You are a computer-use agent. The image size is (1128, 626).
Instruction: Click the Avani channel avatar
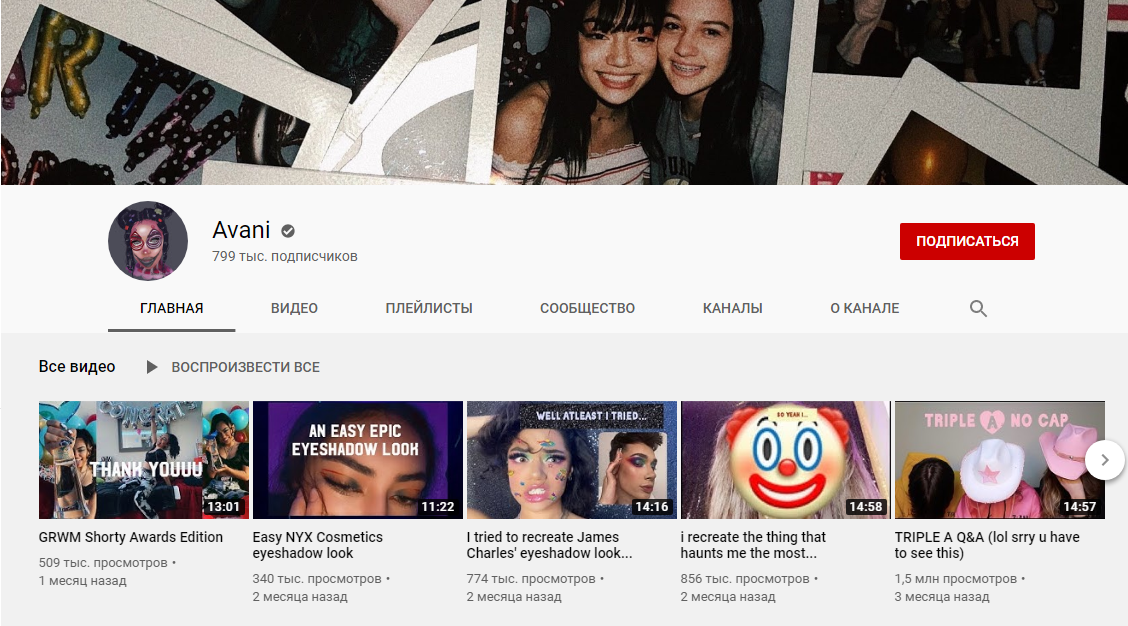(148, 241)
